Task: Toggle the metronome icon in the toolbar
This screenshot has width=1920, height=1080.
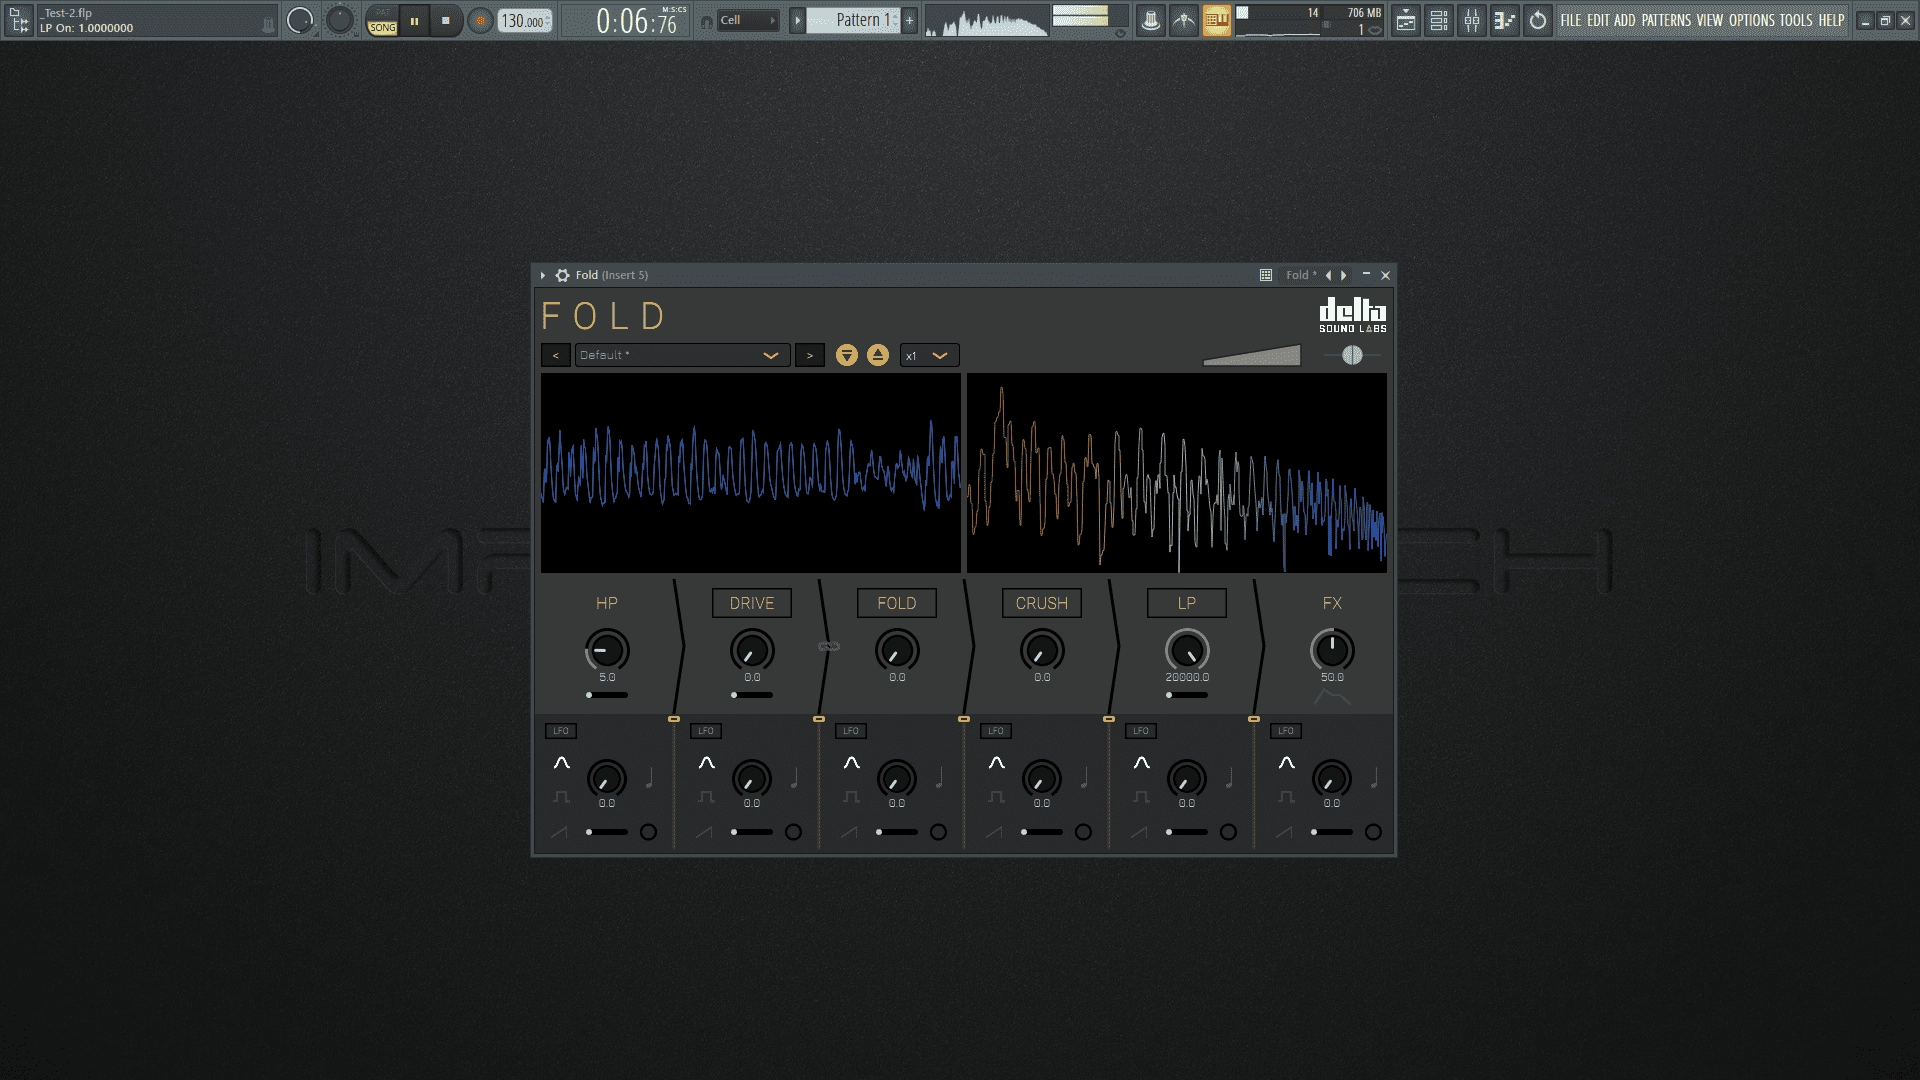Action: coord(1151,20)
